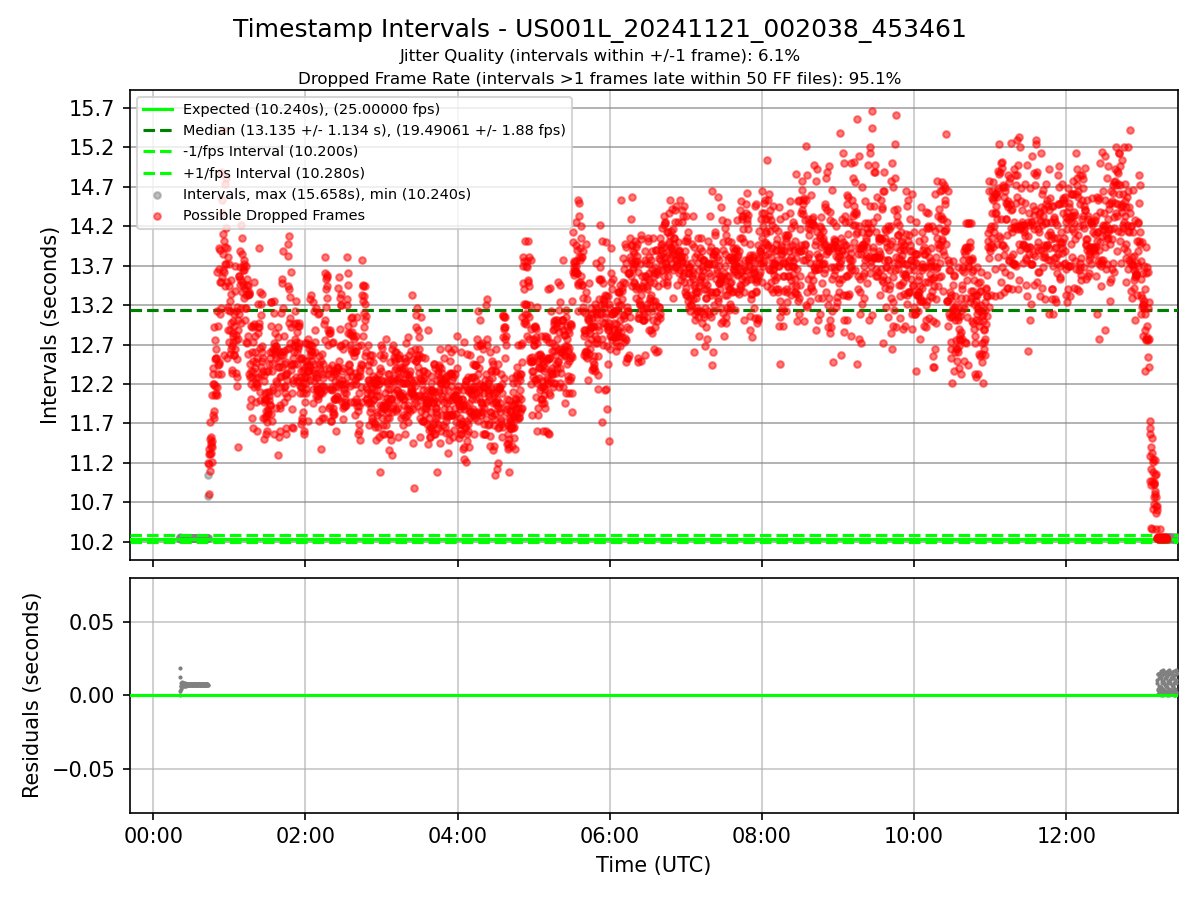Screen dimensions: 1200x900
Task: Click the −0.05 residuals tick label
Action: (x=84, y=769)
